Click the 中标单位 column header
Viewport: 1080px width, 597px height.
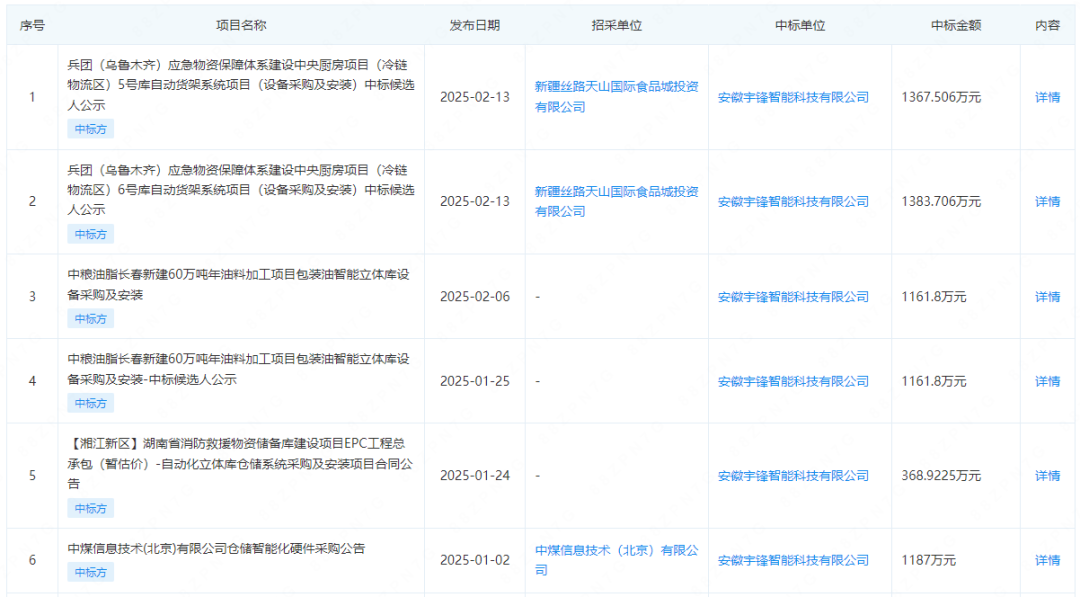(x=800, y=25)
